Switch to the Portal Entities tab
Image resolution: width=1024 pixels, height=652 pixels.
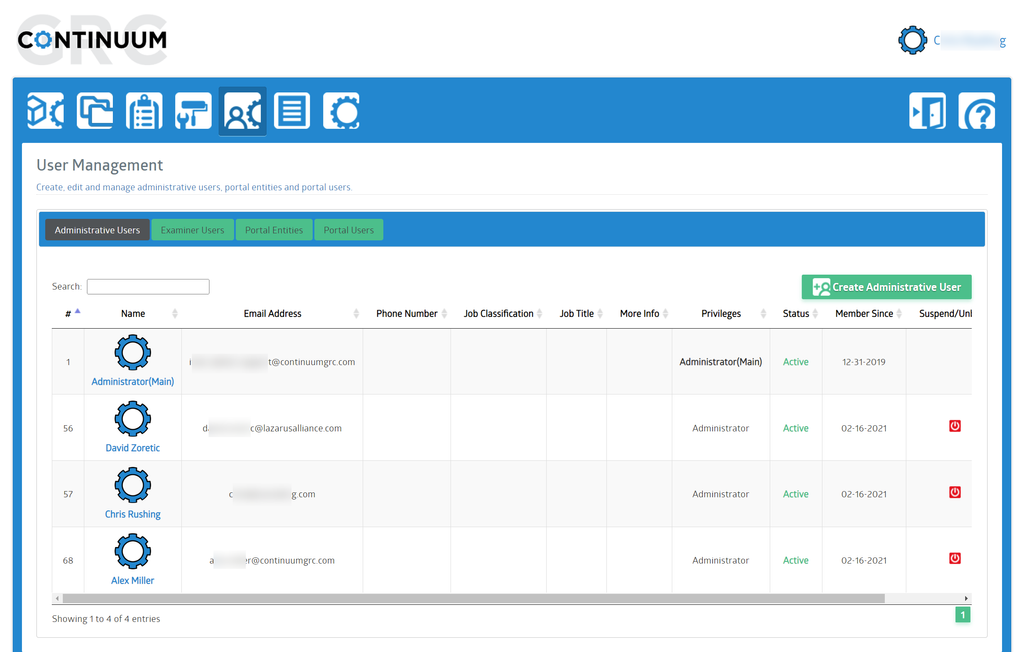point(274,230)
